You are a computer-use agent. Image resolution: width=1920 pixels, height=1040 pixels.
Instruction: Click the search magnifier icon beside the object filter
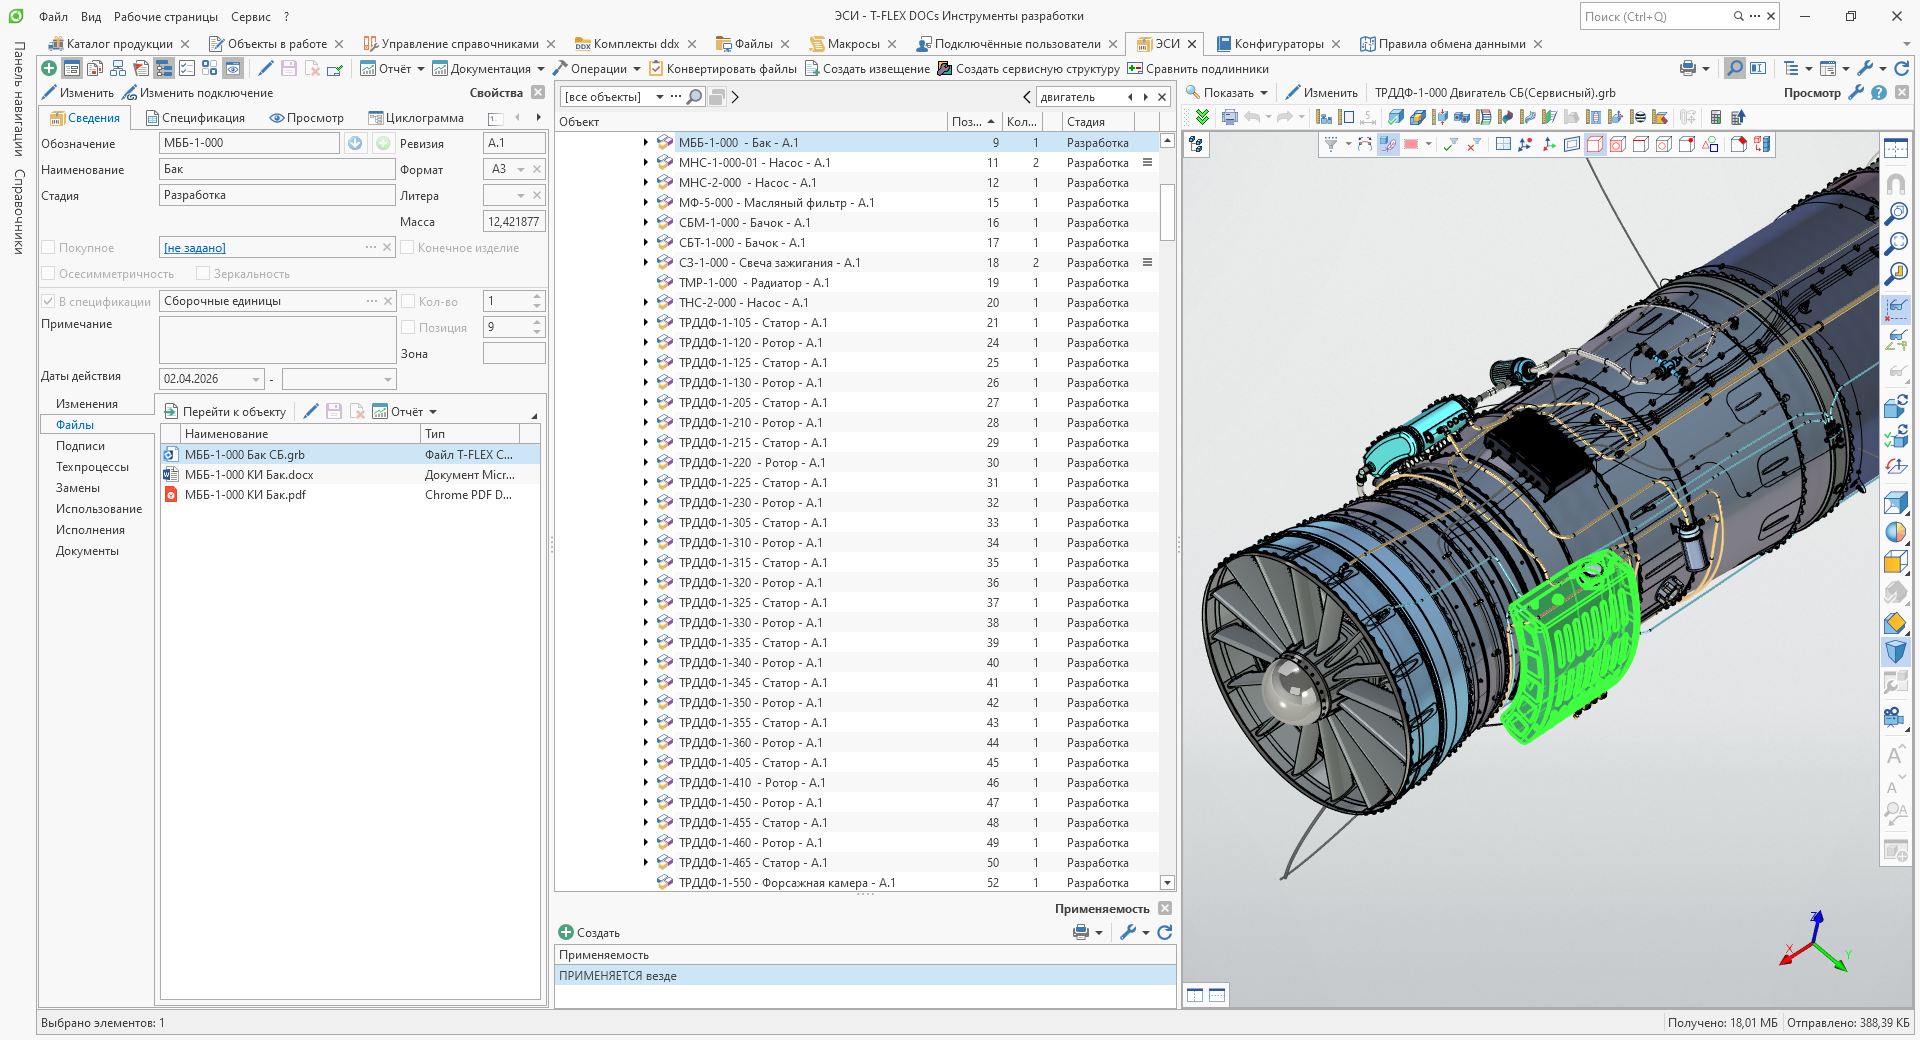(695, 97)
